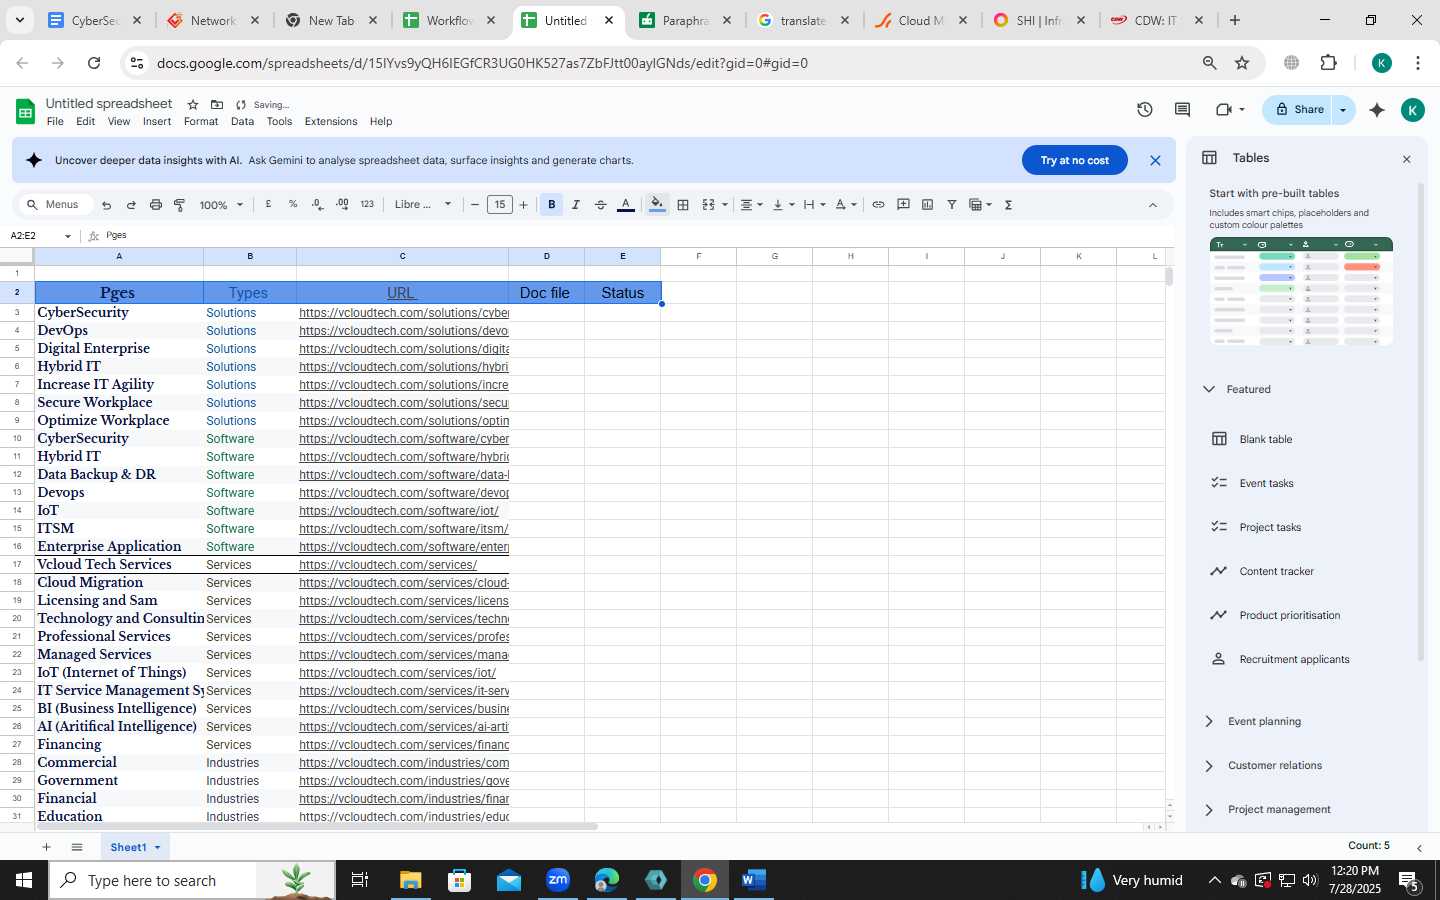1440x900 pixels.
Task: Click the Share button
Action: point(1298,110)
